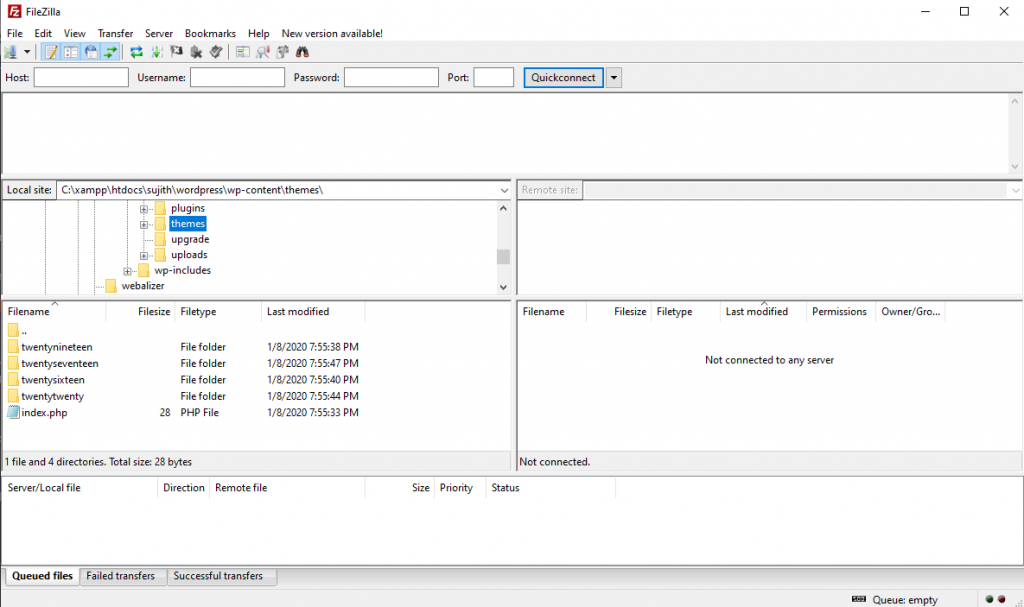The width and height of the screenshot is (1024, 607).
Task: Click the Quickconnect button
Action: click(x=563, y=77)
